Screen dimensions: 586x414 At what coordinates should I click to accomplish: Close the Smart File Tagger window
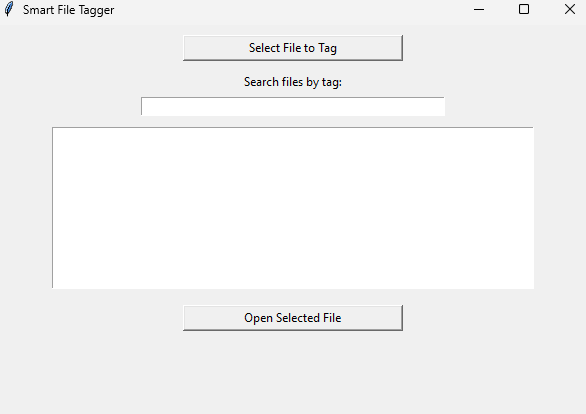pos(570,9)
